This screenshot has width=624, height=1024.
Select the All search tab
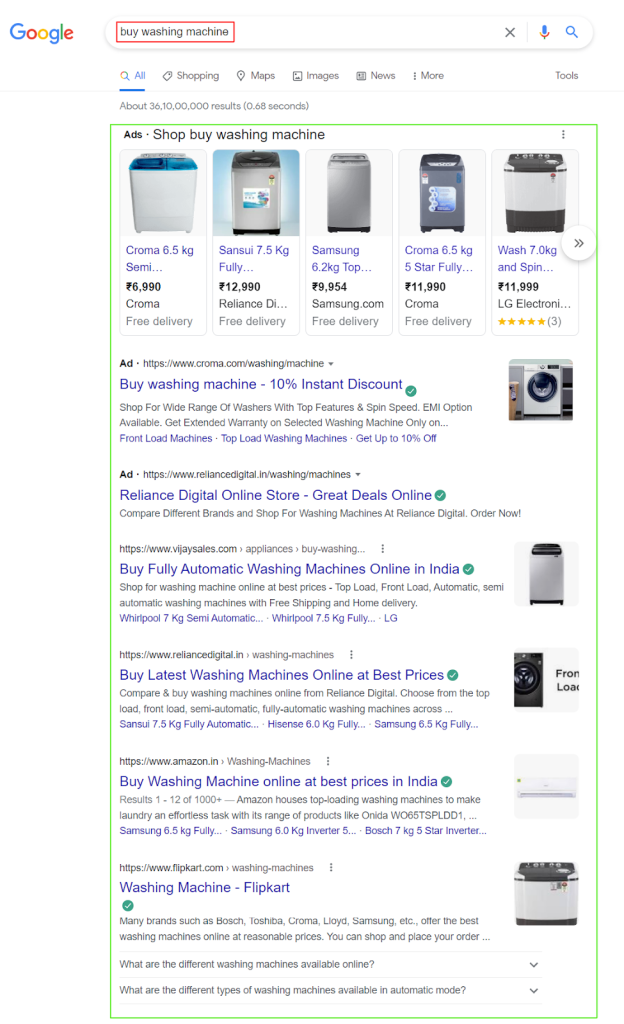pos(133,76)
